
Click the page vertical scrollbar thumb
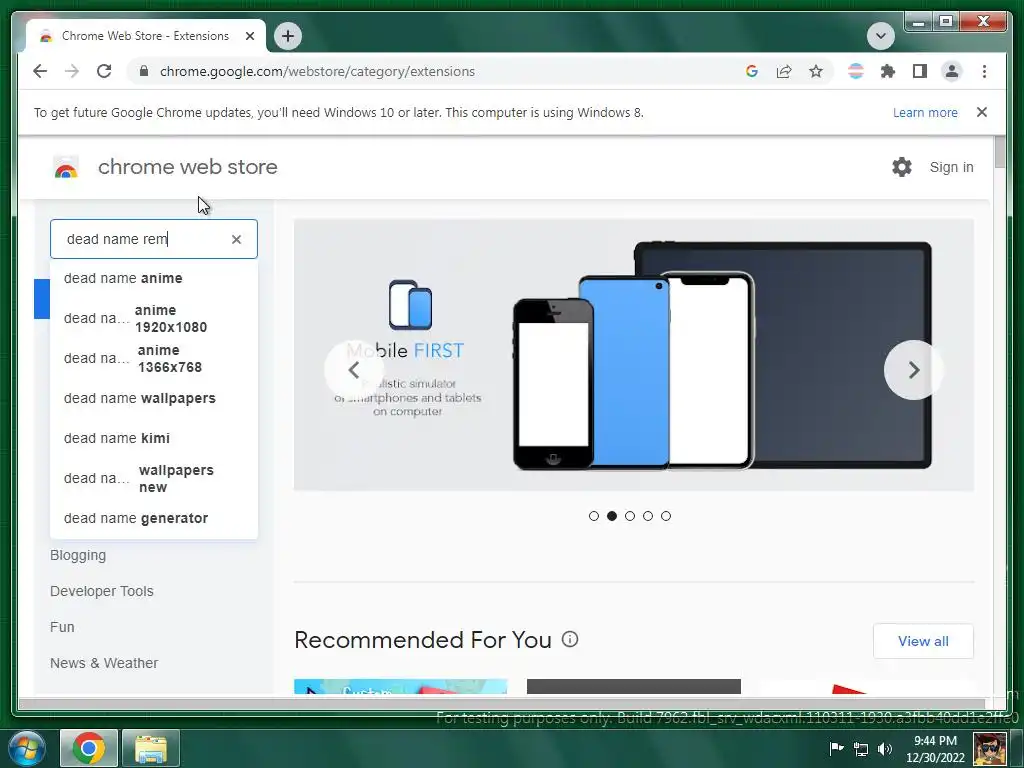[x=1000, y=152]
